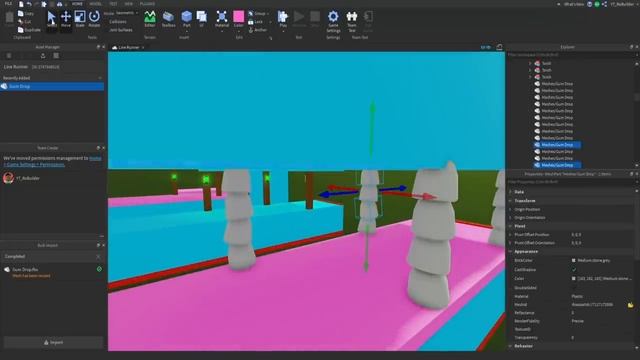Switch to the VIEW ribbon tab
Viewport: 640px width, 360px height.
[x=129, y=4]
